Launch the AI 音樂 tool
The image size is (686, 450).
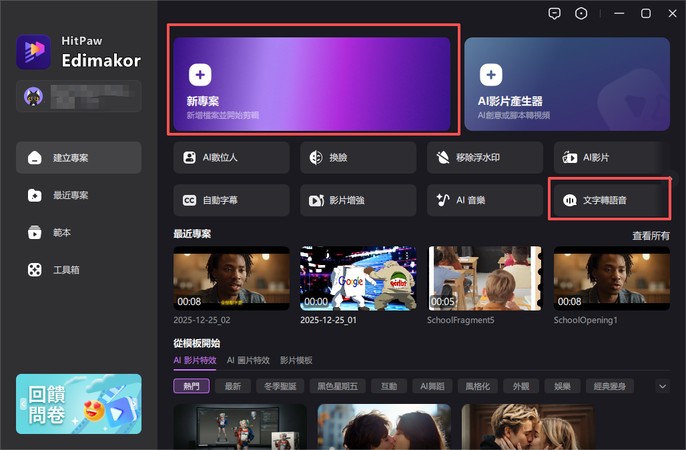coord(485,200)
